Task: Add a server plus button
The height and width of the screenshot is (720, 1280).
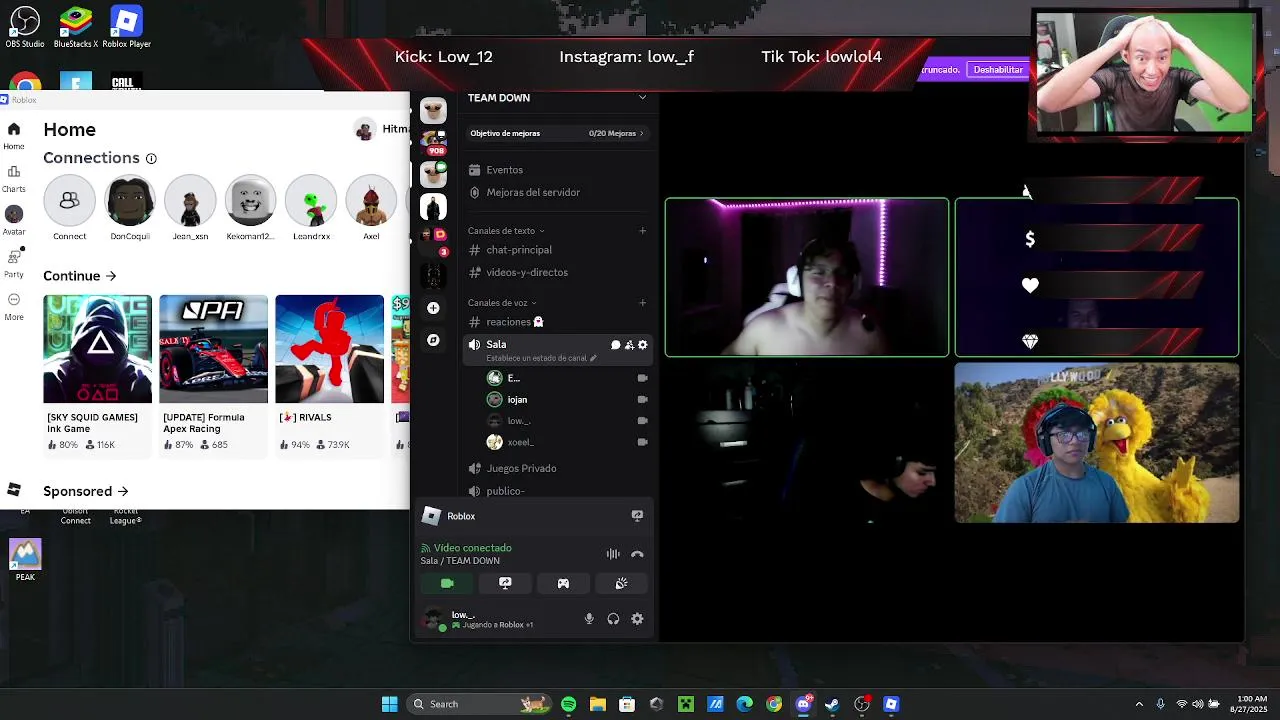Action: coord(433,308)
